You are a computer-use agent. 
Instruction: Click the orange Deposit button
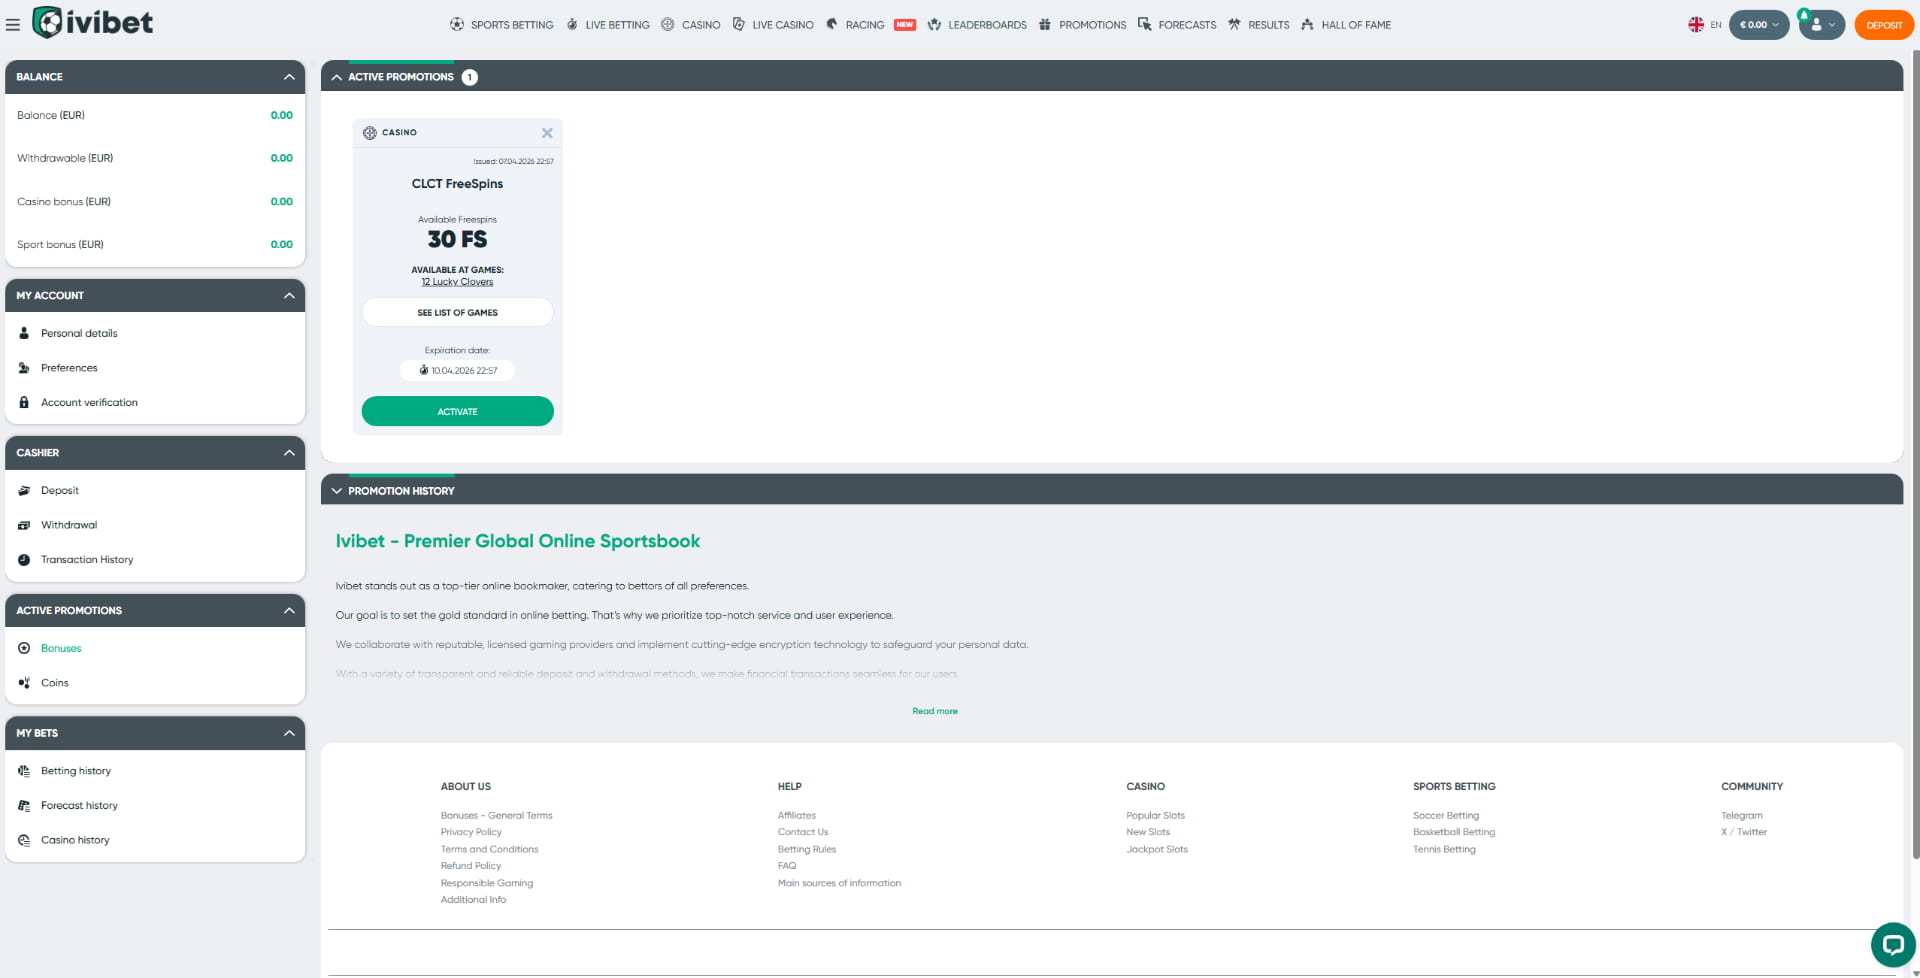coord(1884,25)
